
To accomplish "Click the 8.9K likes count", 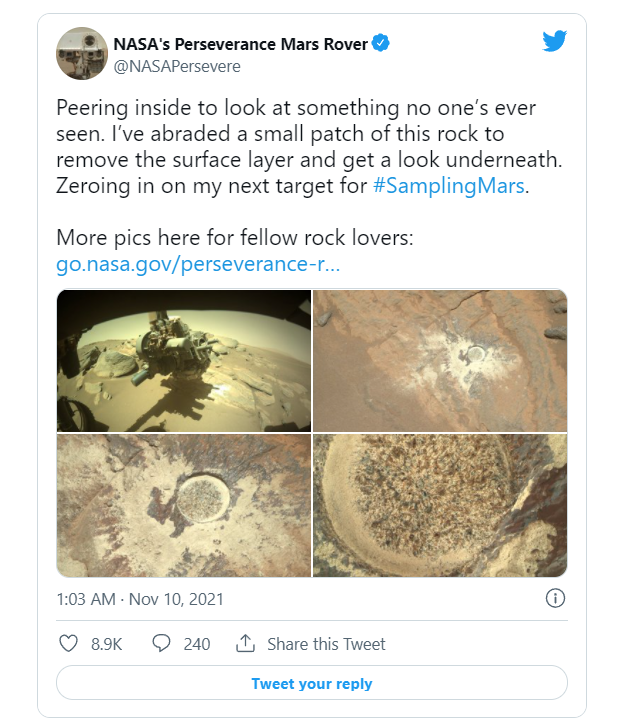I will point(106,644).
